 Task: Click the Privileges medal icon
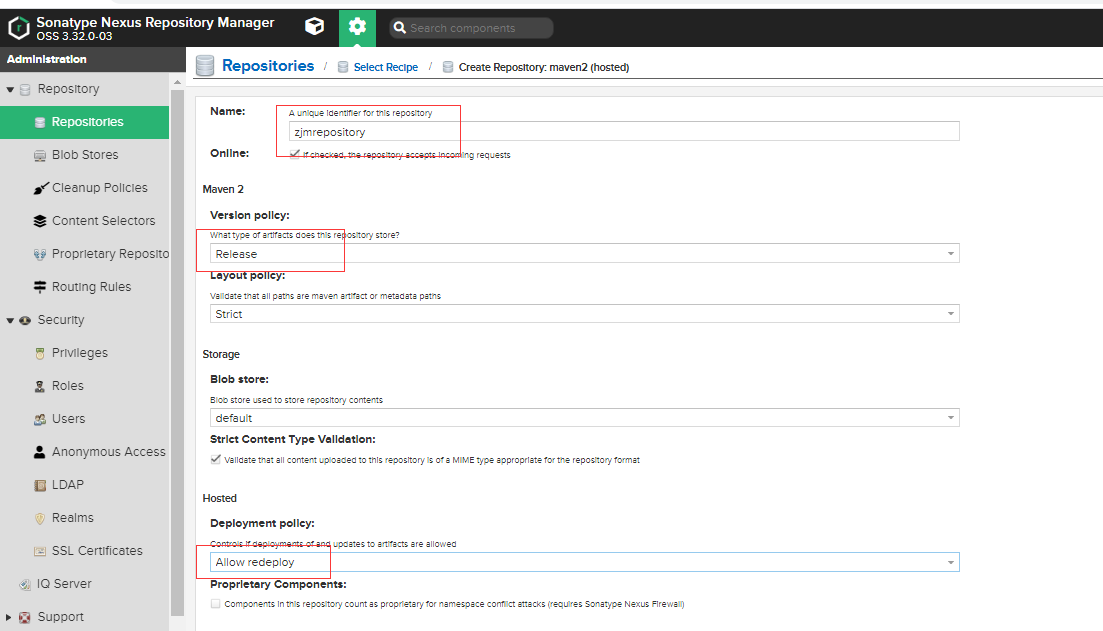click(x=40, y=353)
